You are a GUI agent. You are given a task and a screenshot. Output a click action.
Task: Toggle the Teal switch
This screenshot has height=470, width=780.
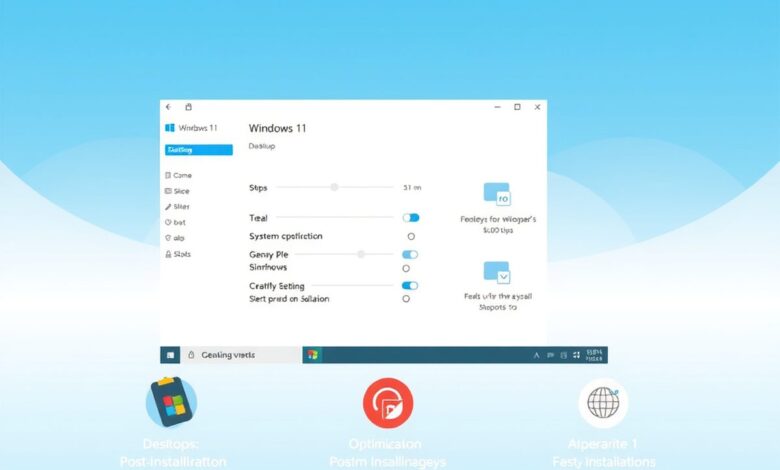pyautogui.click(x=411, y=218)
